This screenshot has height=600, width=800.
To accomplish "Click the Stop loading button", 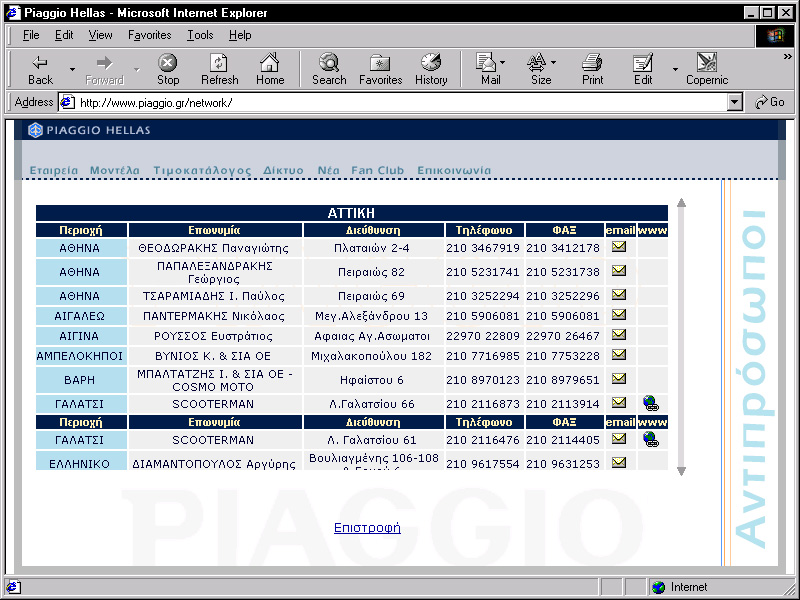I will pos(167,69).
